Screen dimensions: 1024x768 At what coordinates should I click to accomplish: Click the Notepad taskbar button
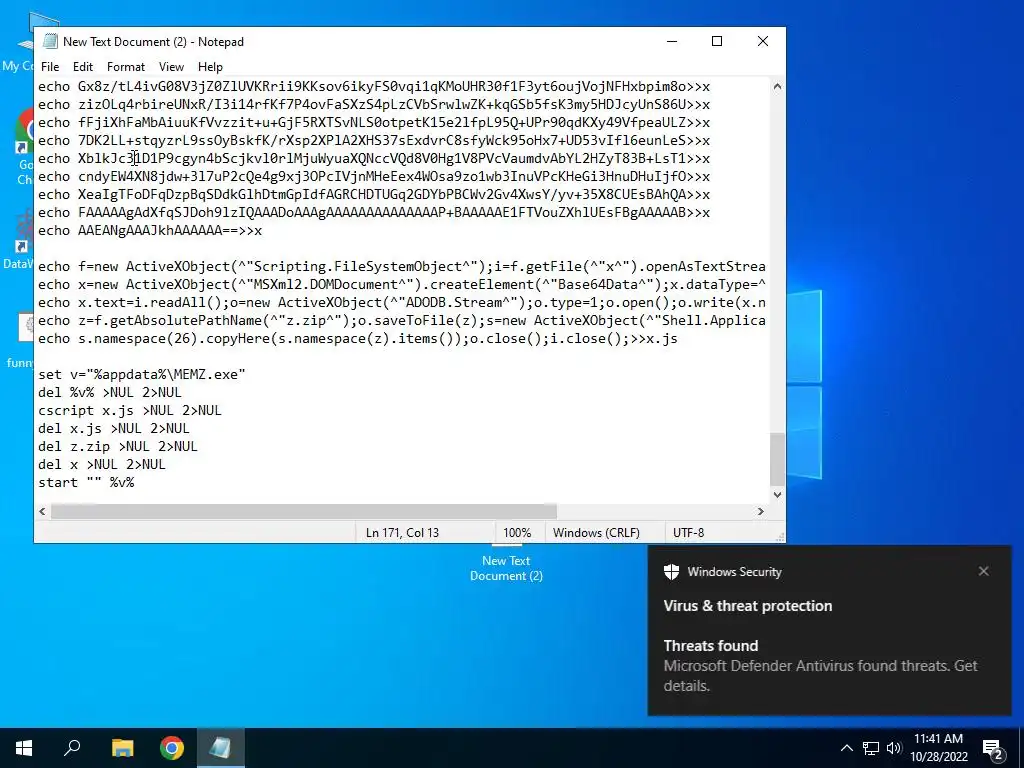pyautogui.click(x=220, y=748)
